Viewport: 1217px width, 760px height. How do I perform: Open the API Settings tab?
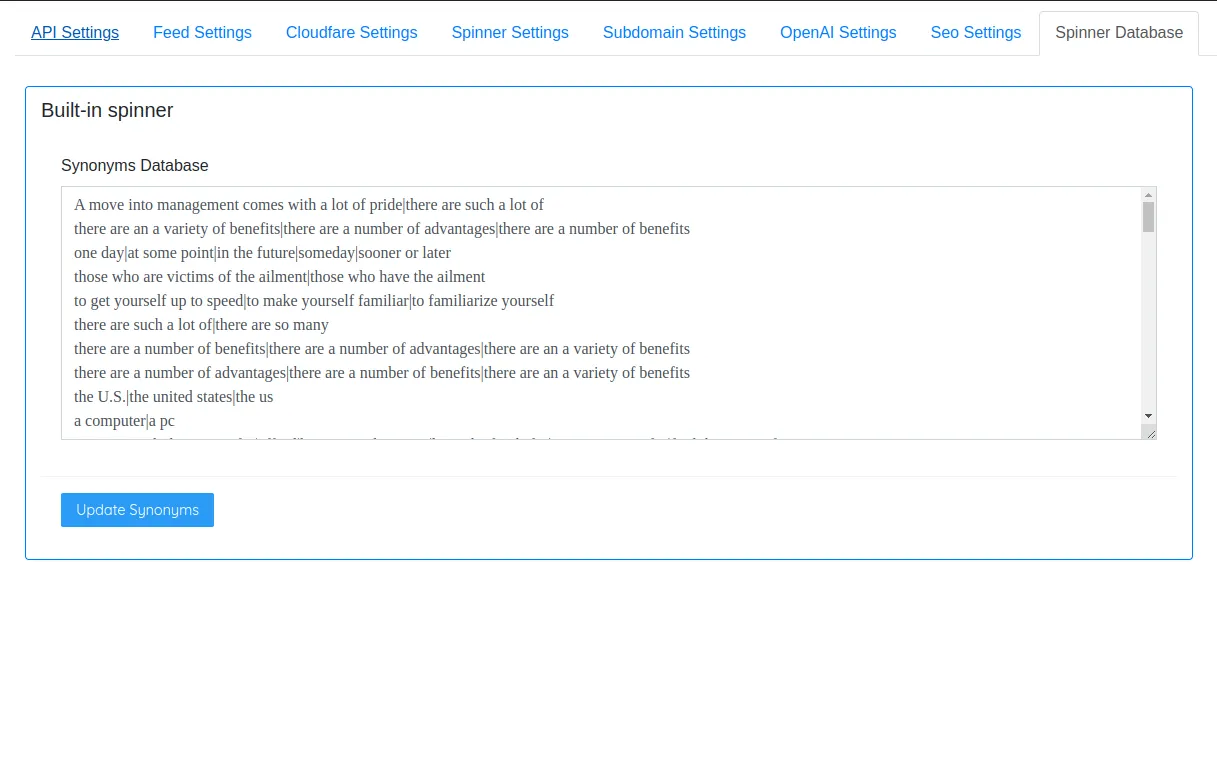coord(75,32)
